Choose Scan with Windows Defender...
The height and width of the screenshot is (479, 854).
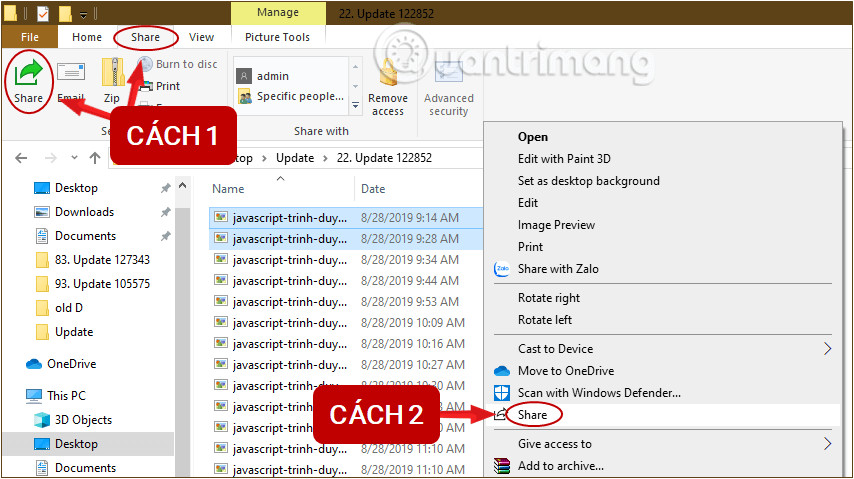[x=599, y=393]
